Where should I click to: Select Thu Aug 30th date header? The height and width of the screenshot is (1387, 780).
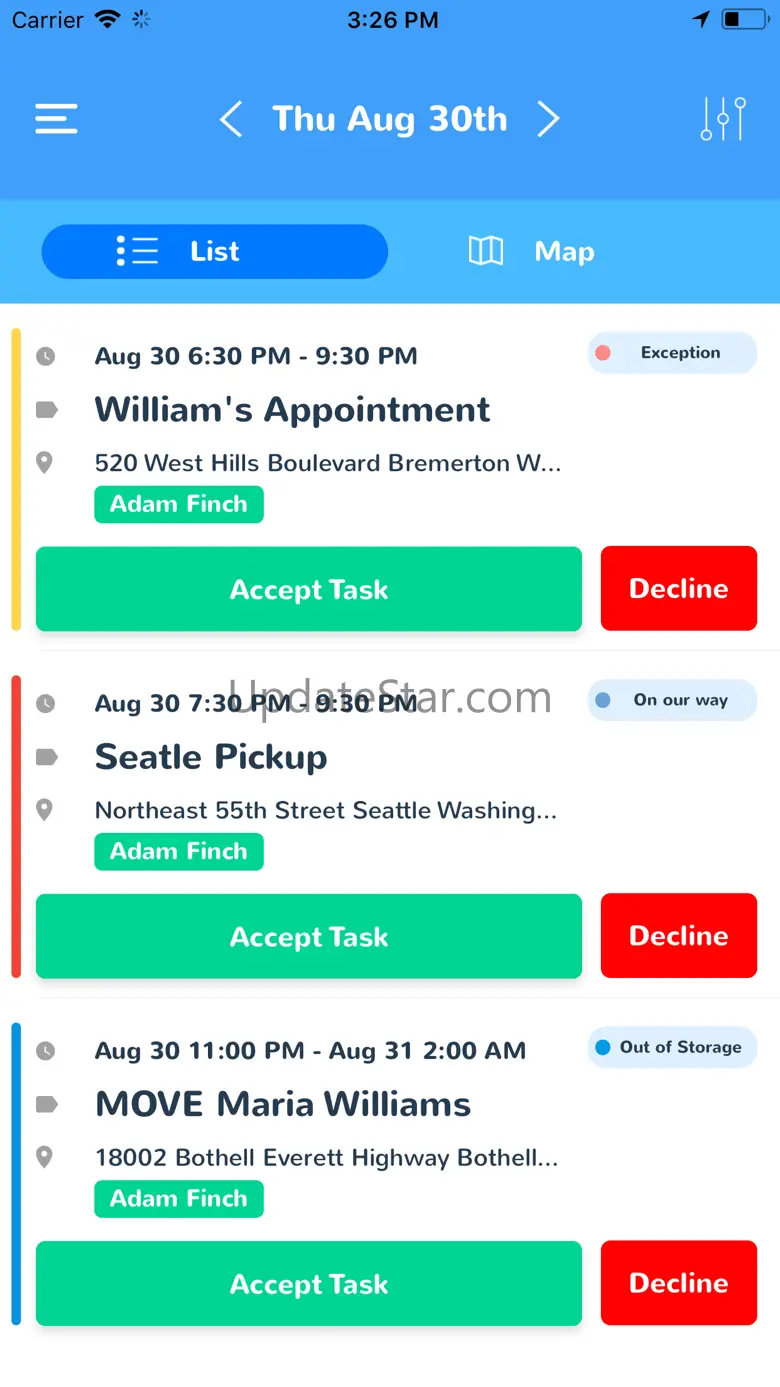coord(390,119)
